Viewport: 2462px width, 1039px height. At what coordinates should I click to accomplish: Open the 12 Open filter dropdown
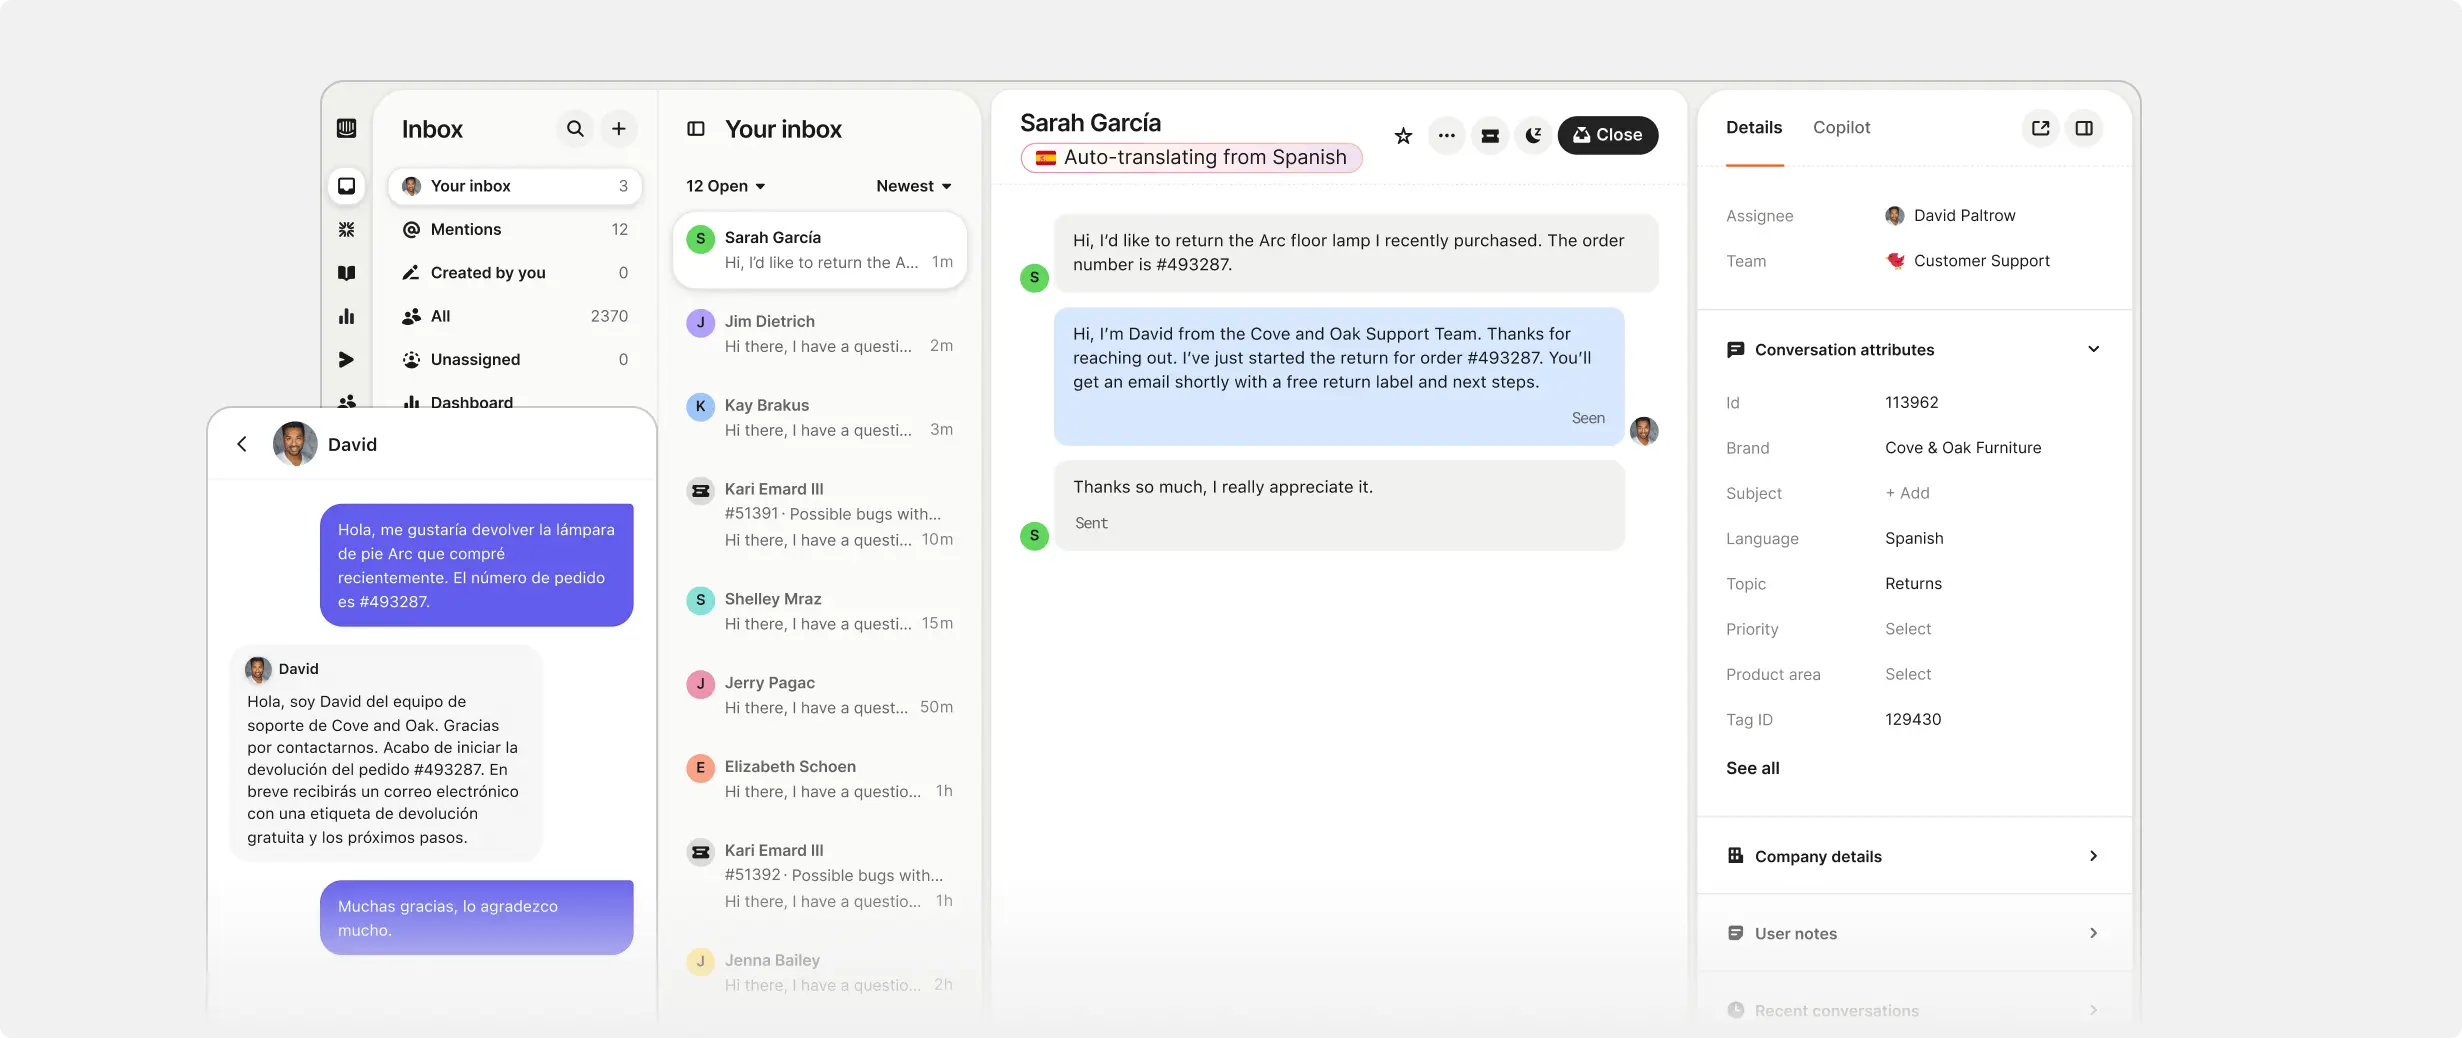(724, 186)
